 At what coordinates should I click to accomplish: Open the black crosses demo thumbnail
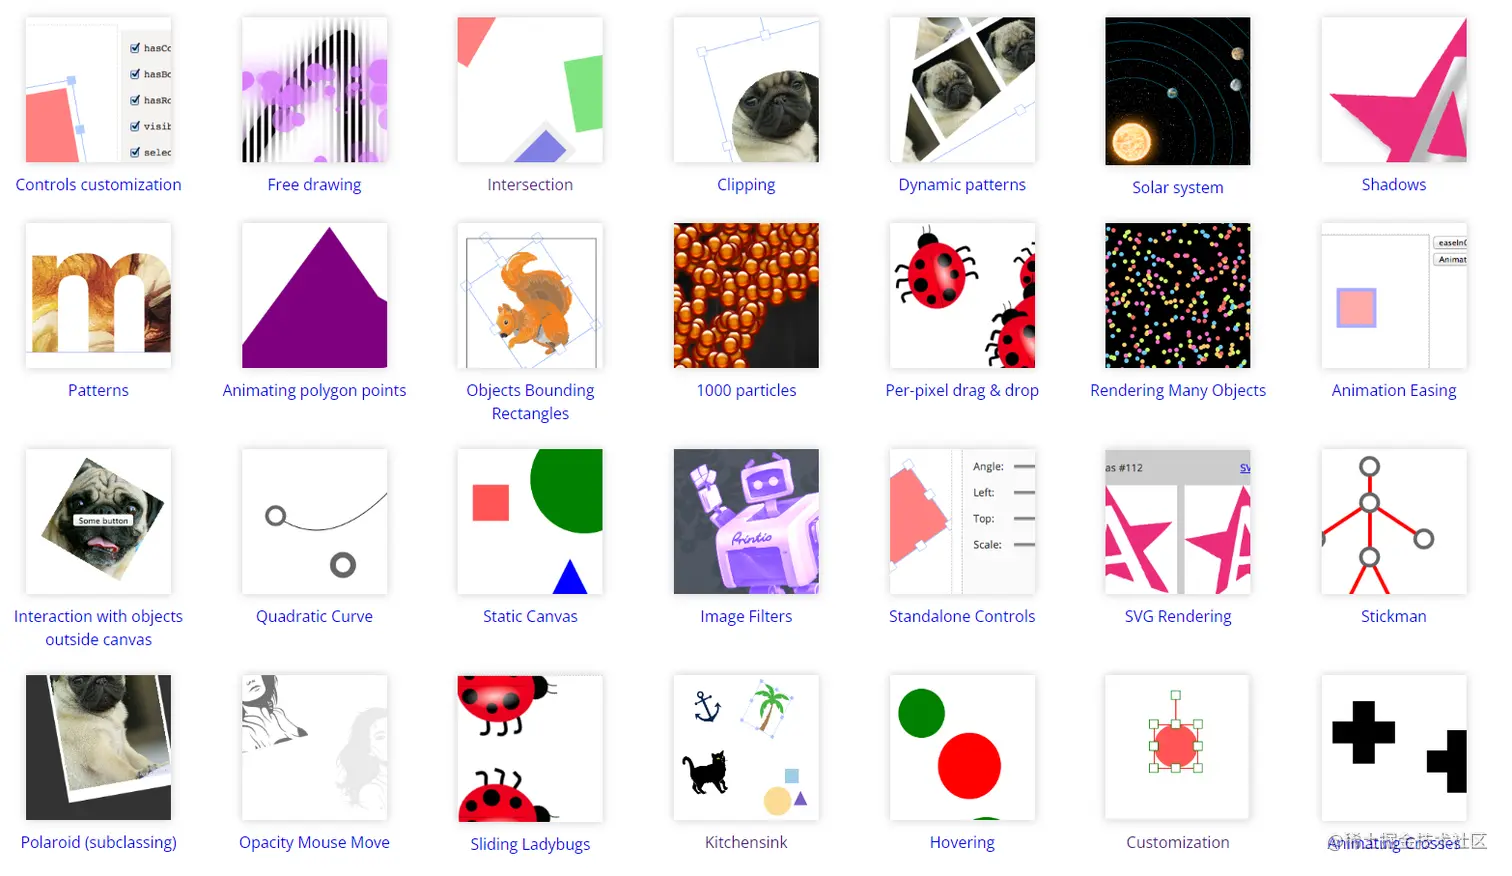[1393, 748]
